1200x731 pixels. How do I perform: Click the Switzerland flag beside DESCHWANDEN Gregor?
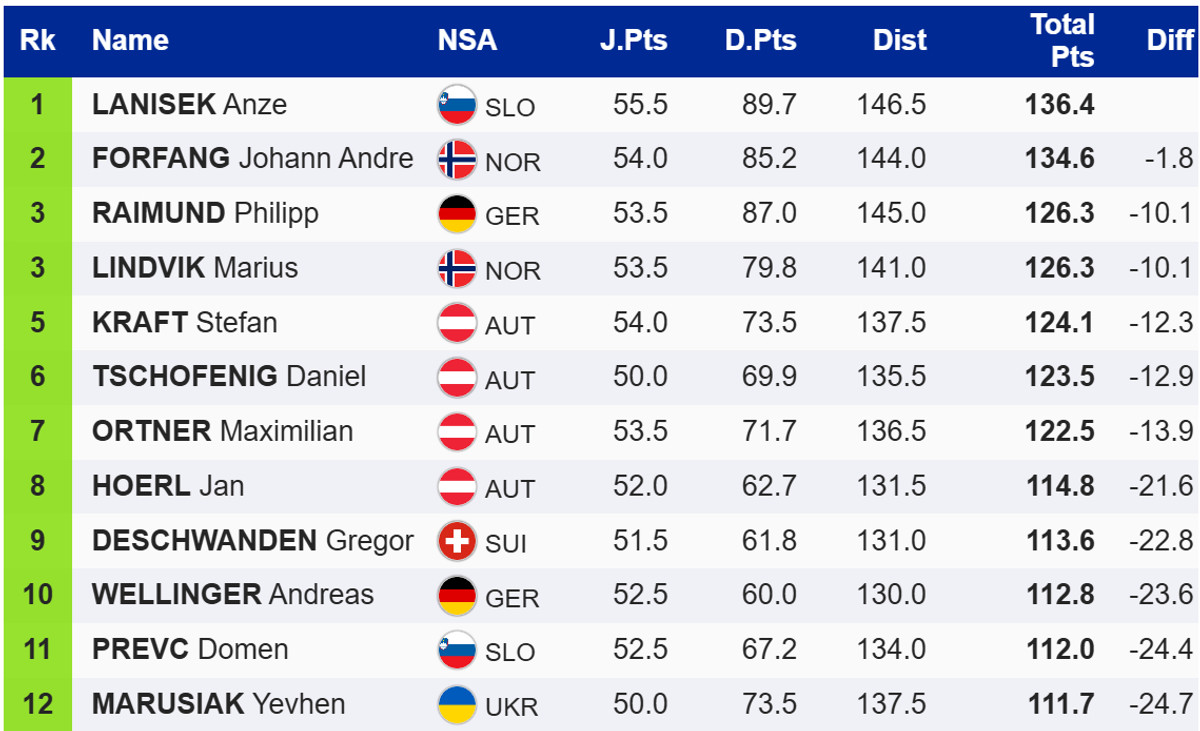tap(457, 541)
